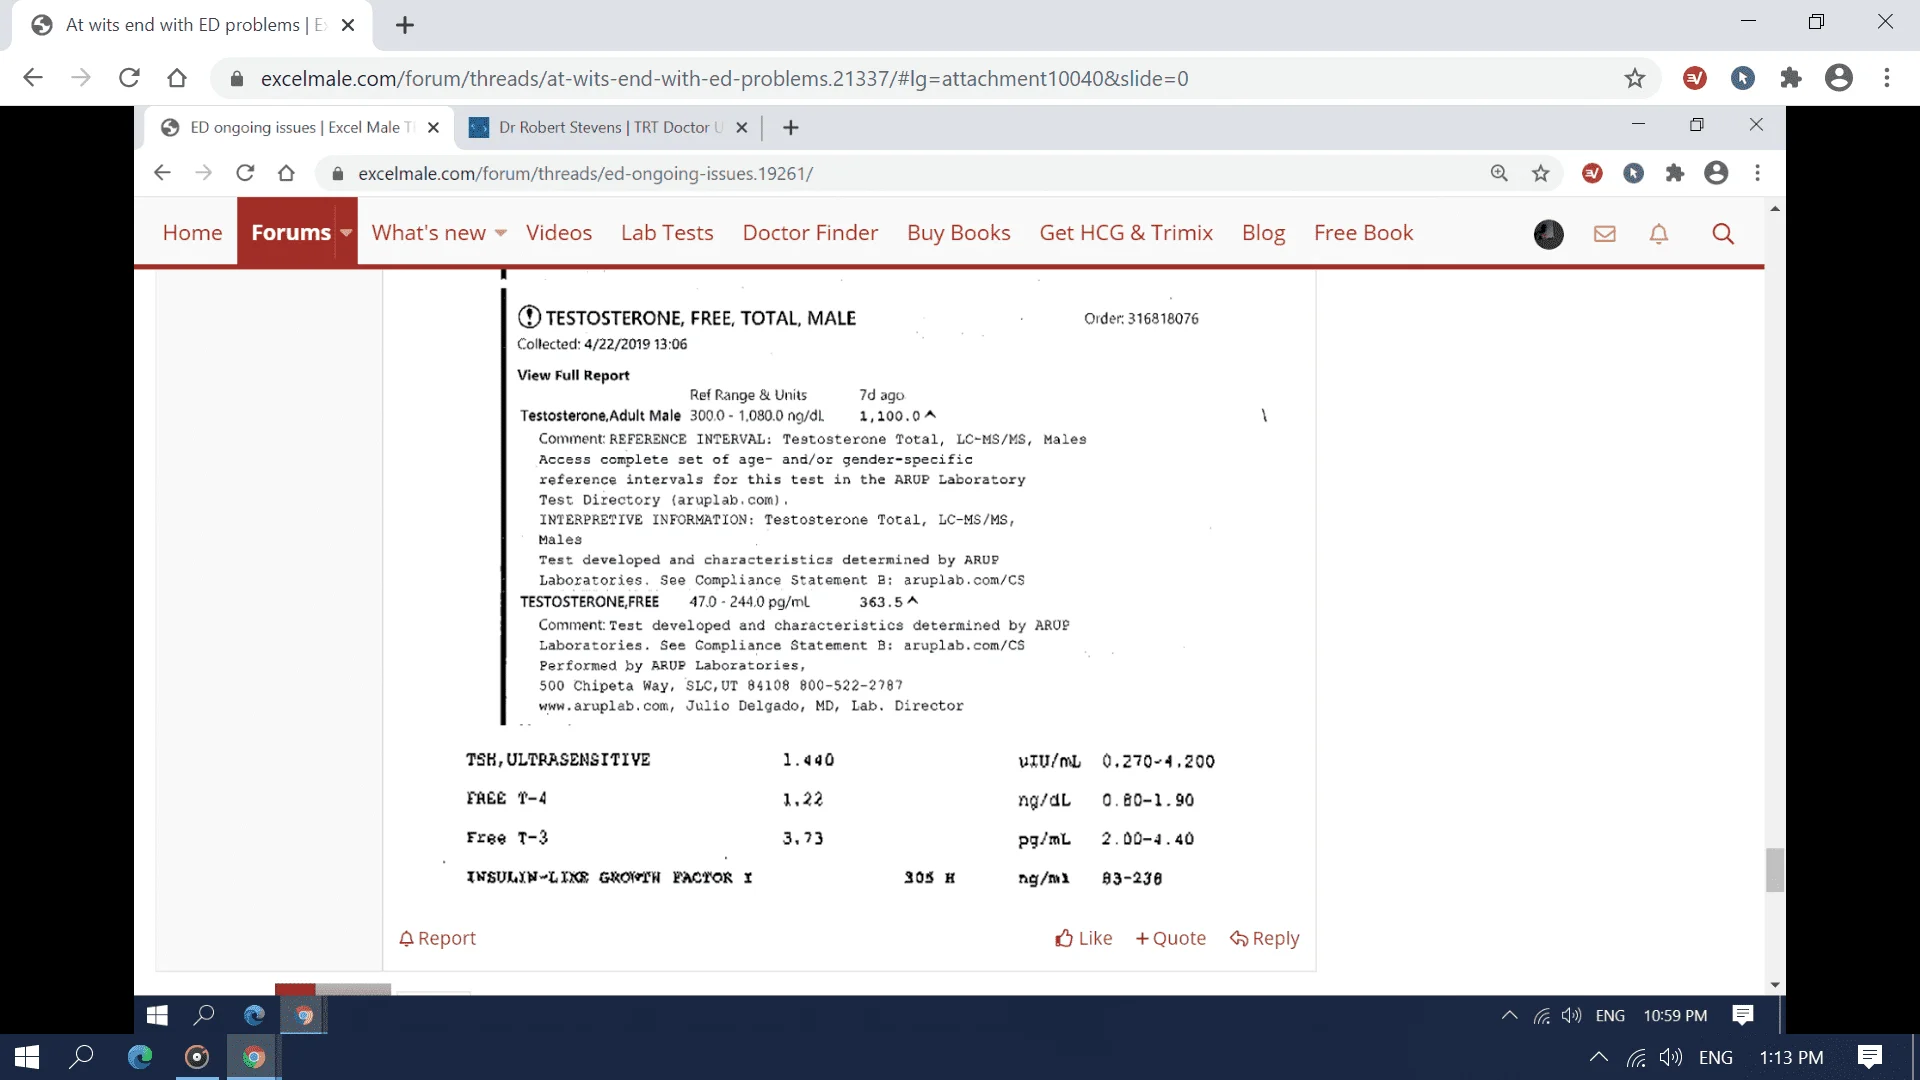Open Microsoft Edge from the taskbar
Image resolution: width=1920 pixels, height=1080 pixels.
(x=140, y=1057)
